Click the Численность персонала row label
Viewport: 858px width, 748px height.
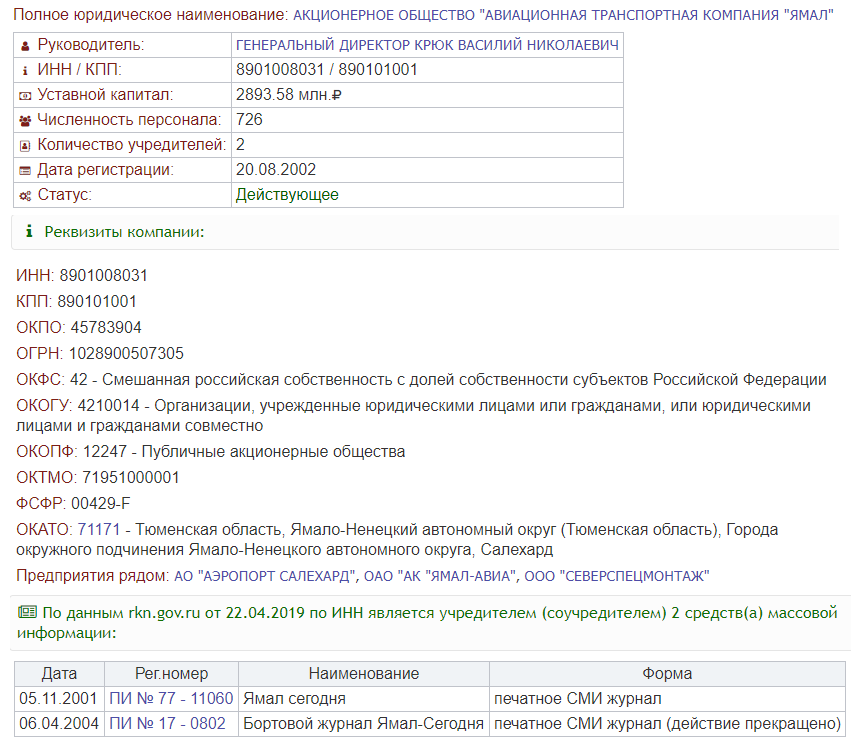click(x=129, y=120)
